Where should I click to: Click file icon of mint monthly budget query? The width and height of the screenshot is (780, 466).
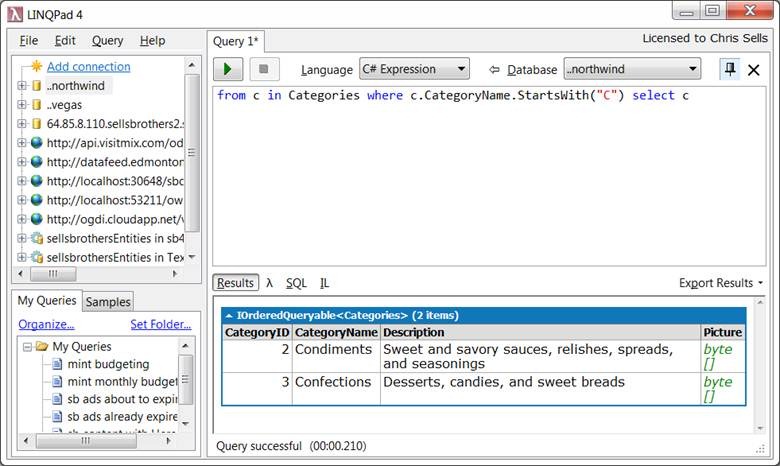pos(57,381)
